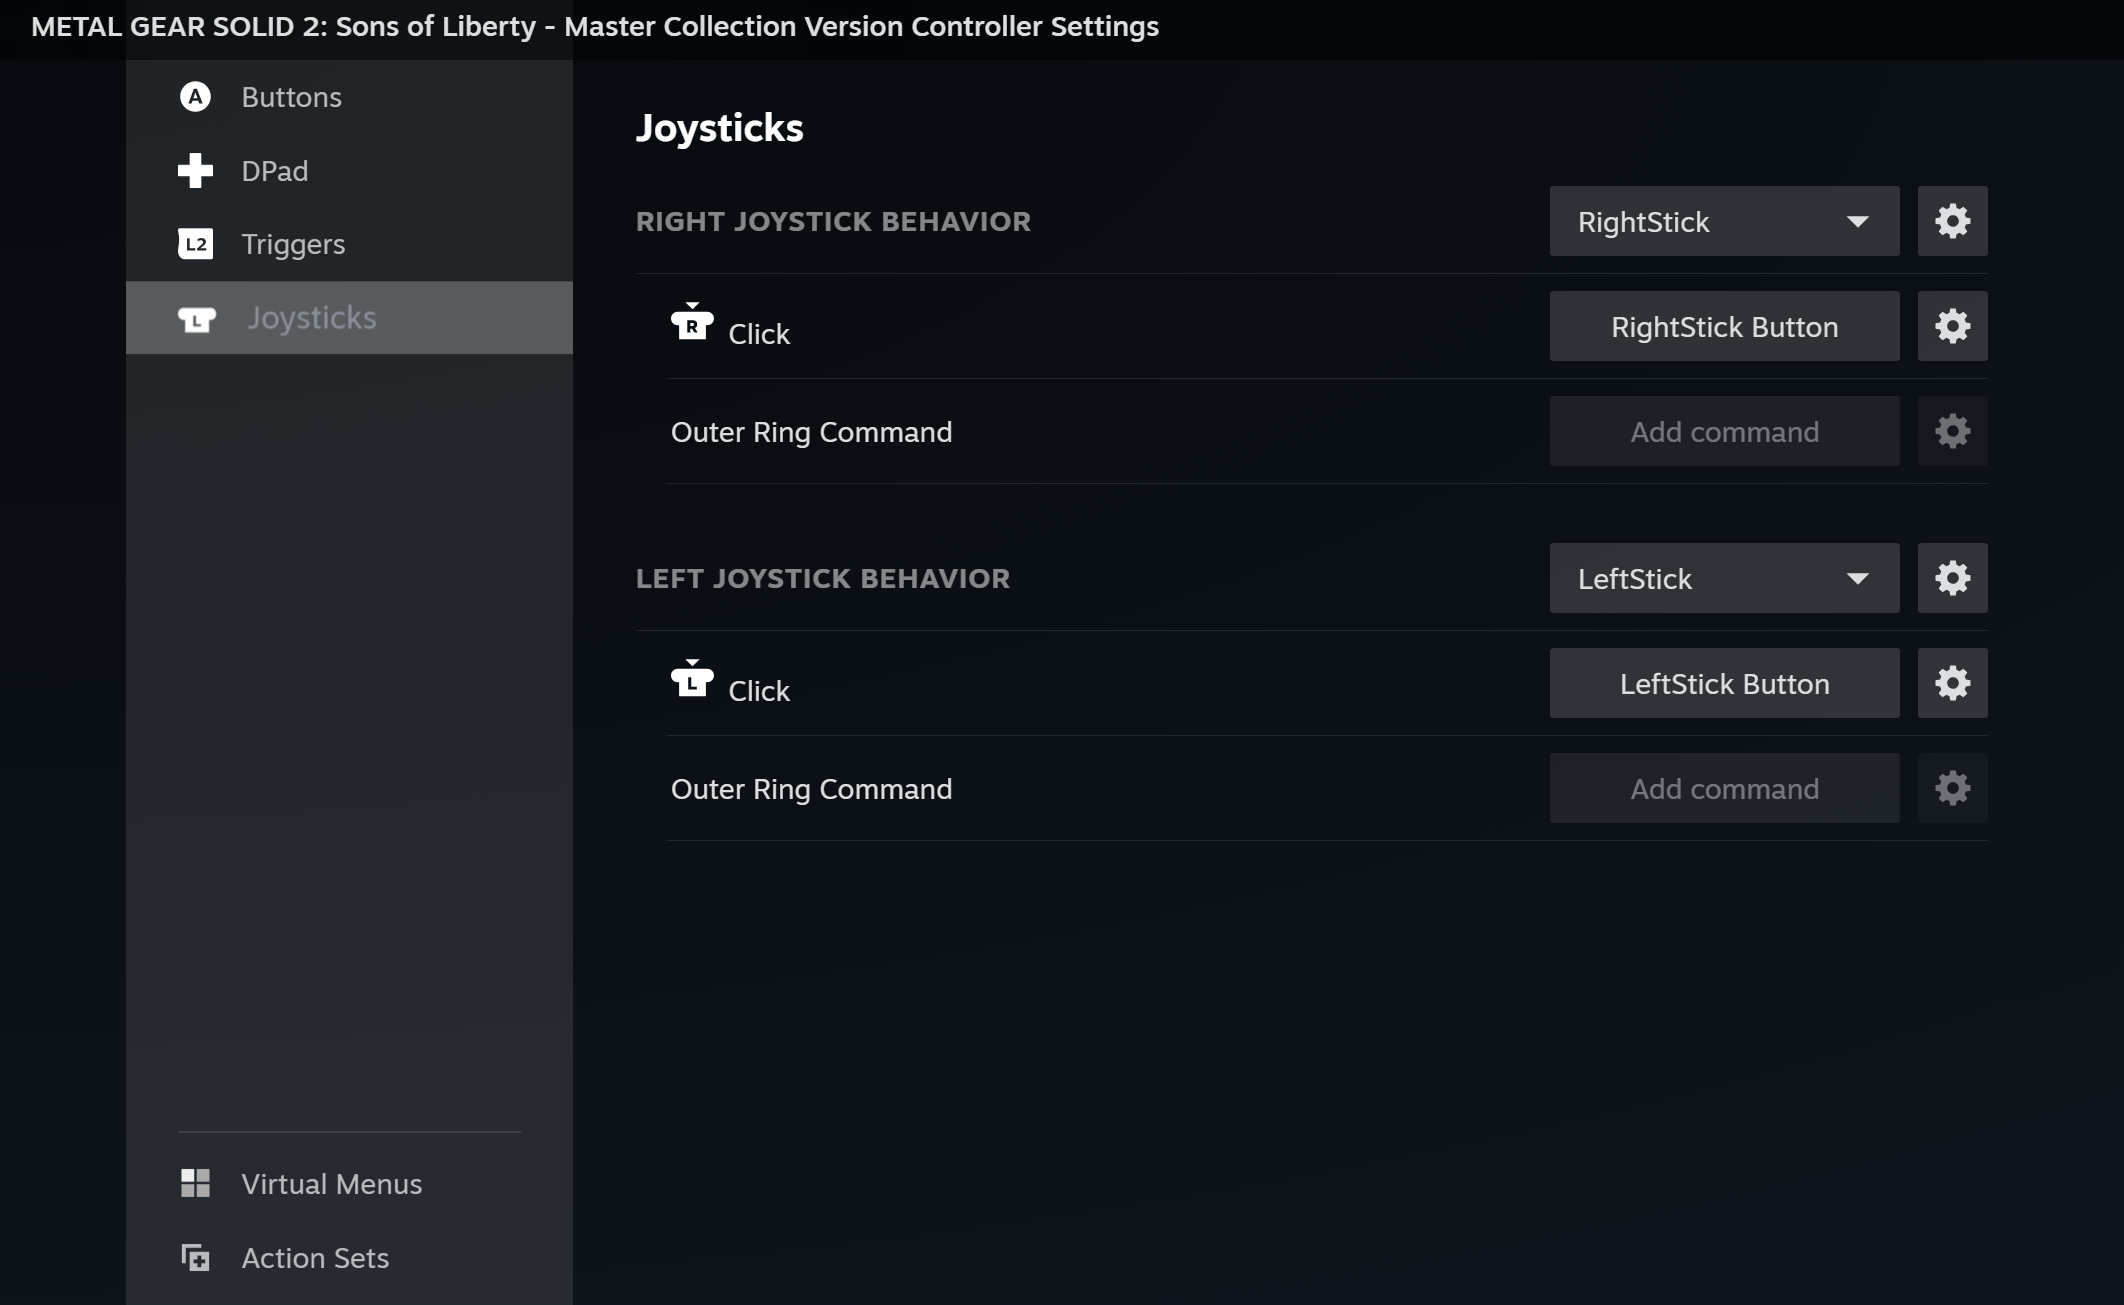This screenshot has height=1305, width=2124.
Task: Open left Outer Ring Command settings gear
Action: (1952, 788)
